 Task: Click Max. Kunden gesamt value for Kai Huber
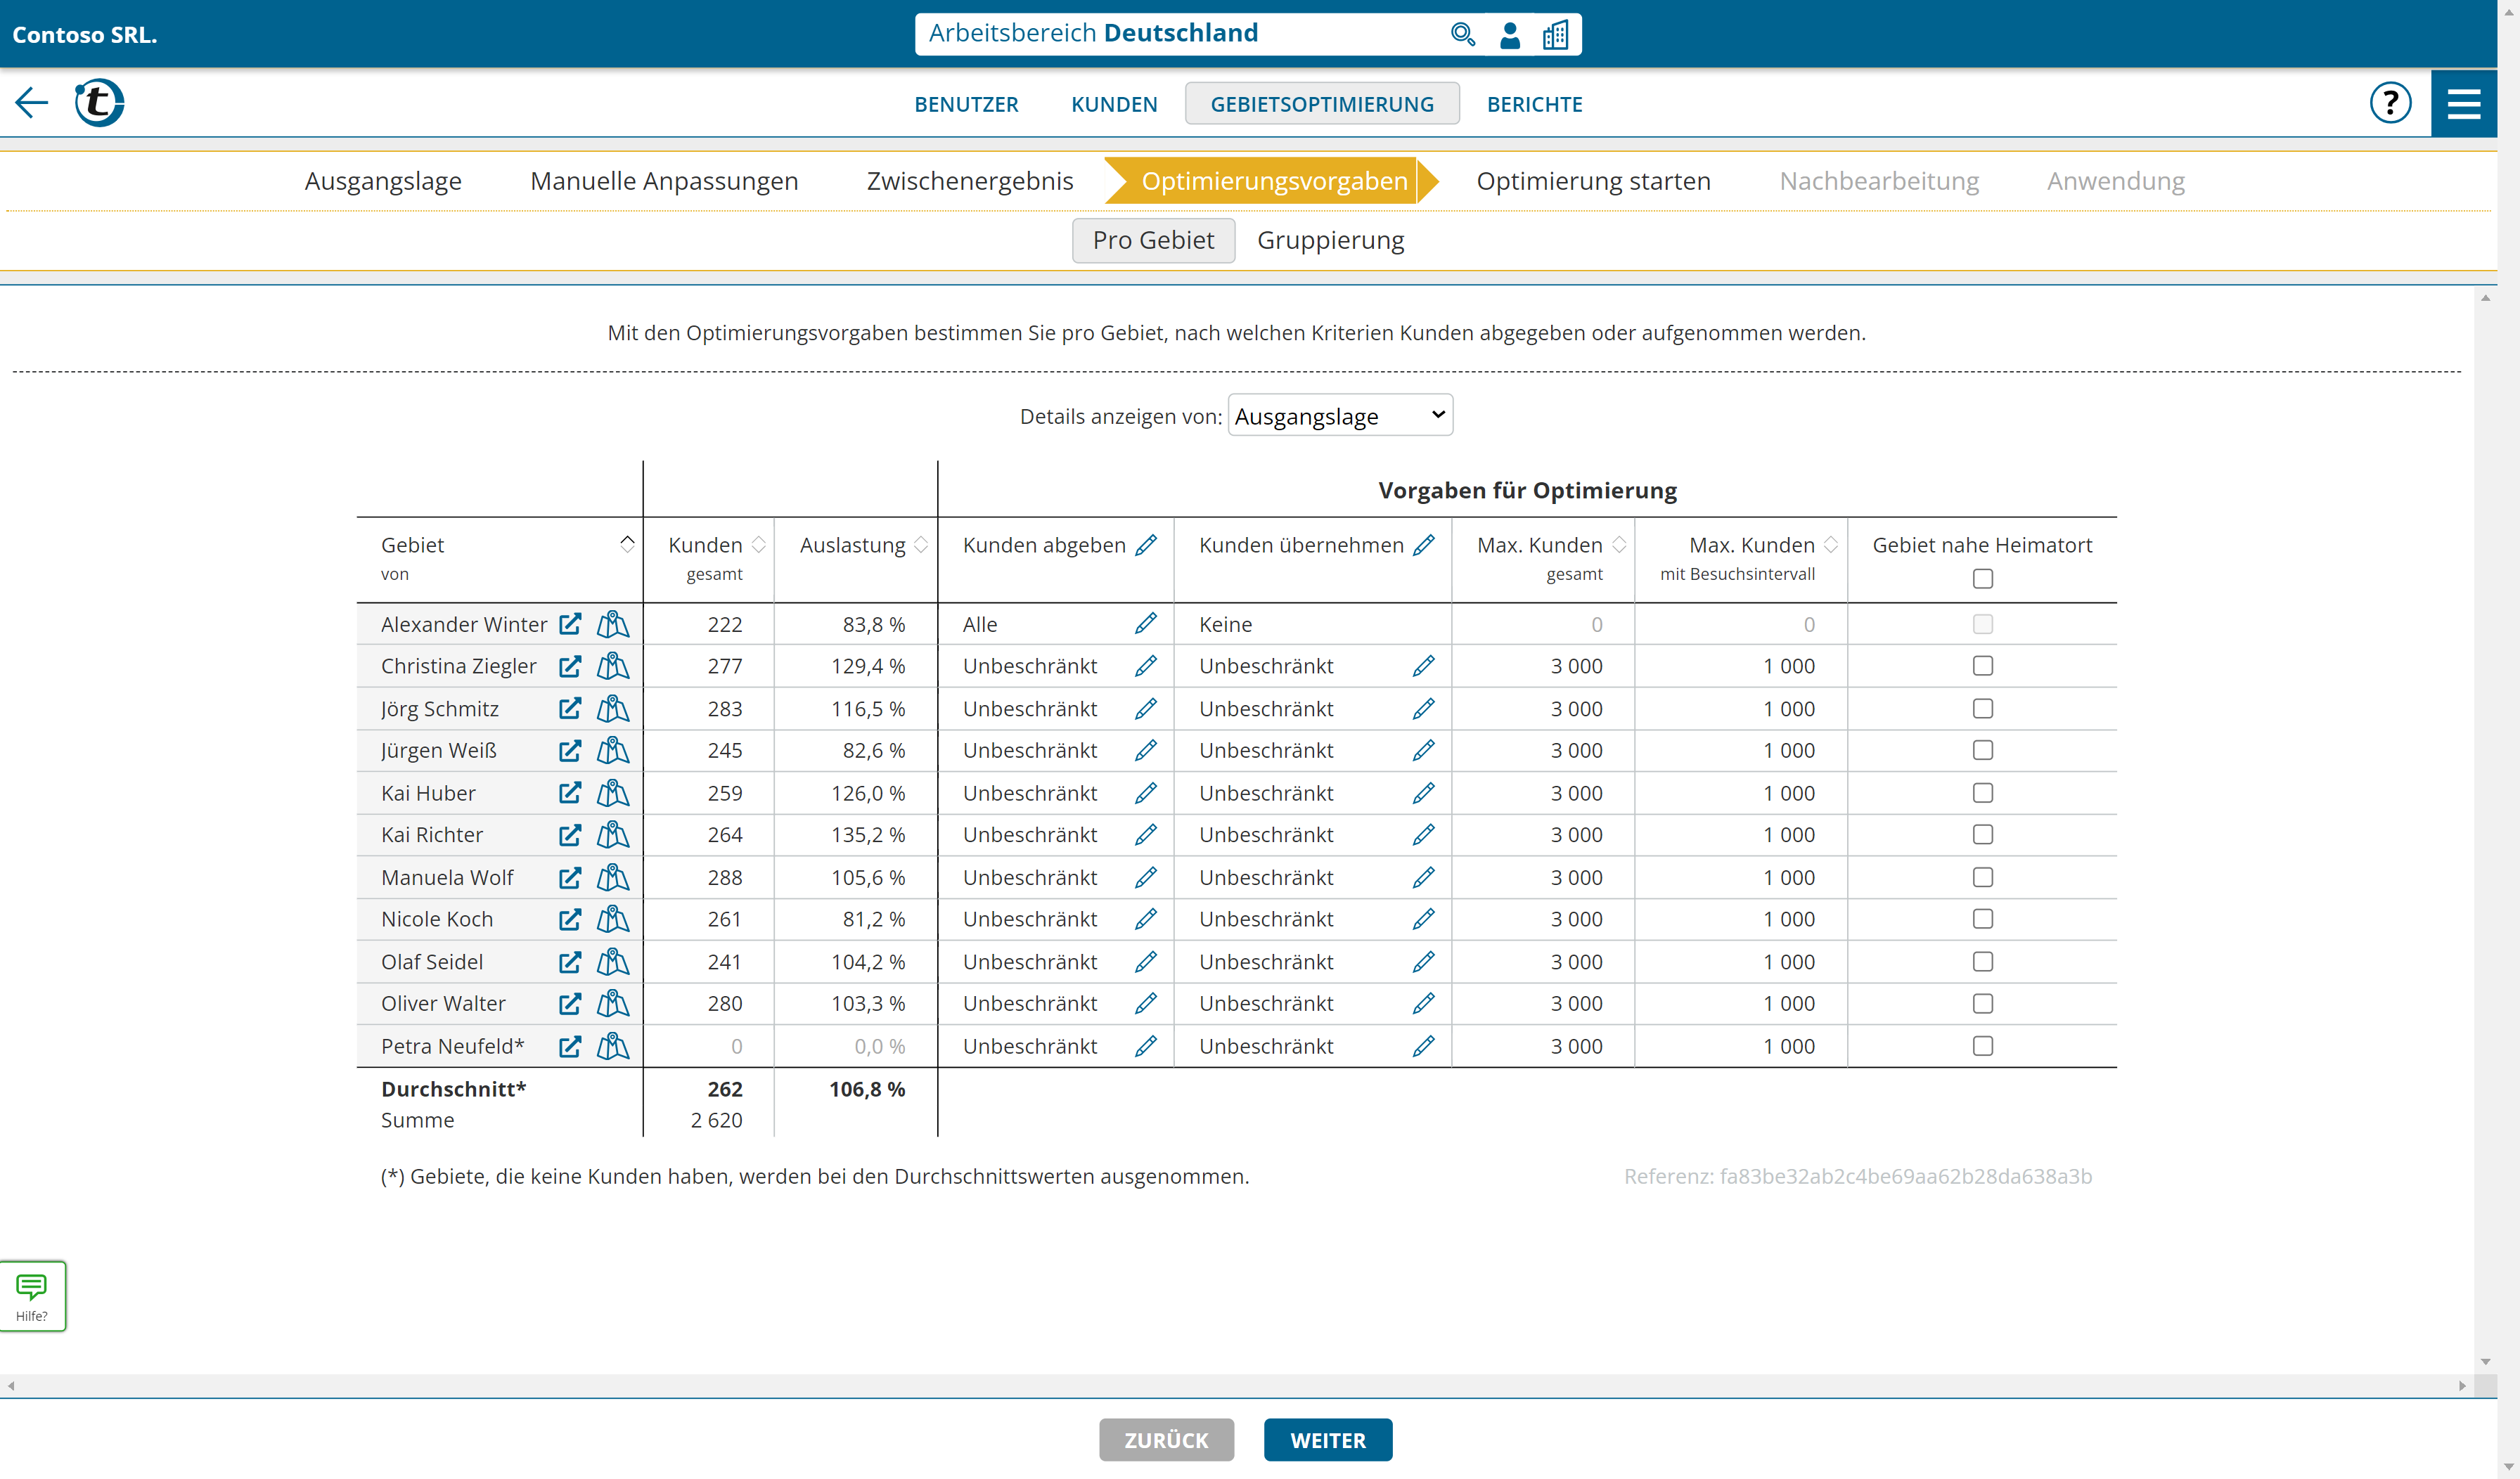1576,793
